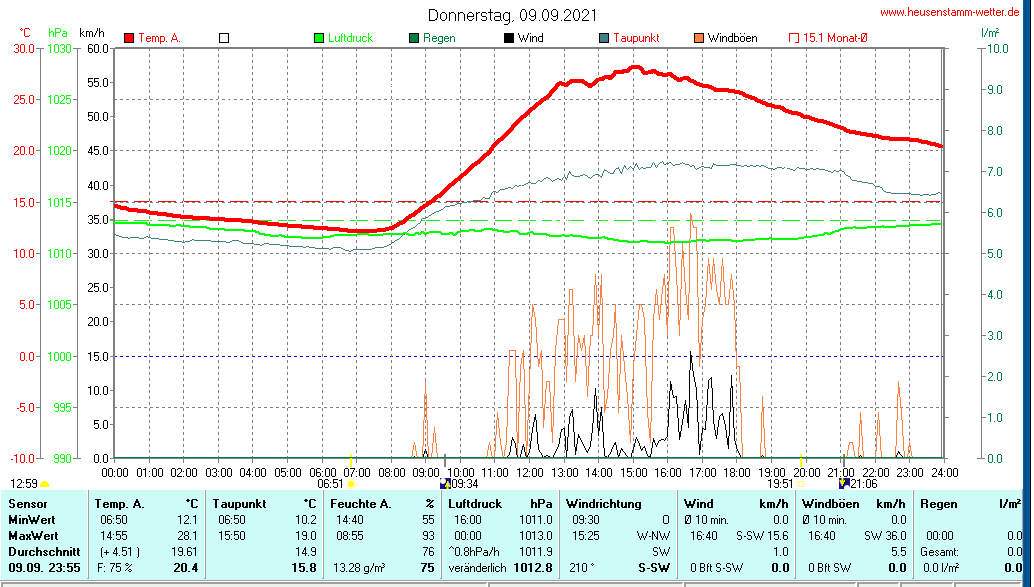Click the red Temp. A. legend swatch
This screenshot has height=587, width=1034.
click(x=129, y=38)
